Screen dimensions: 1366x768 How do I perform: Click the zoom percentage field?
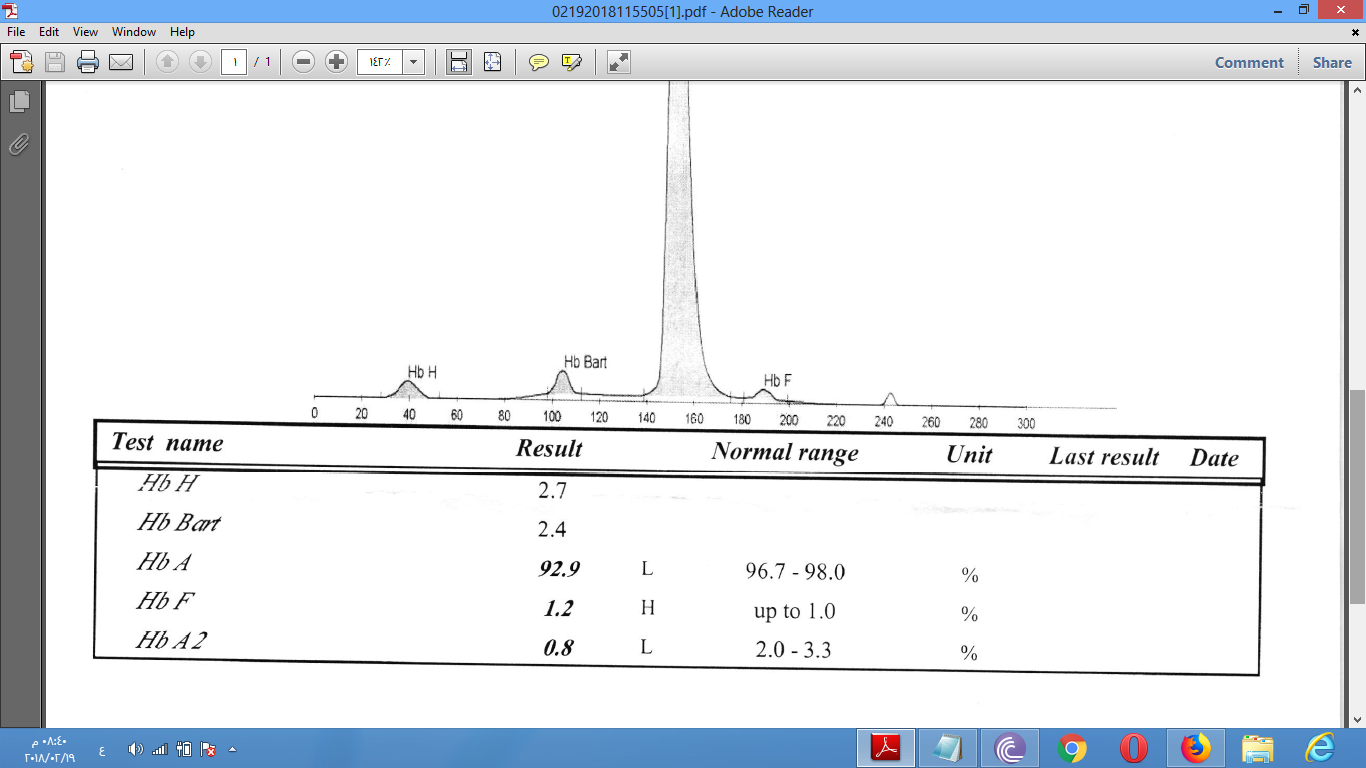[380, 62]
